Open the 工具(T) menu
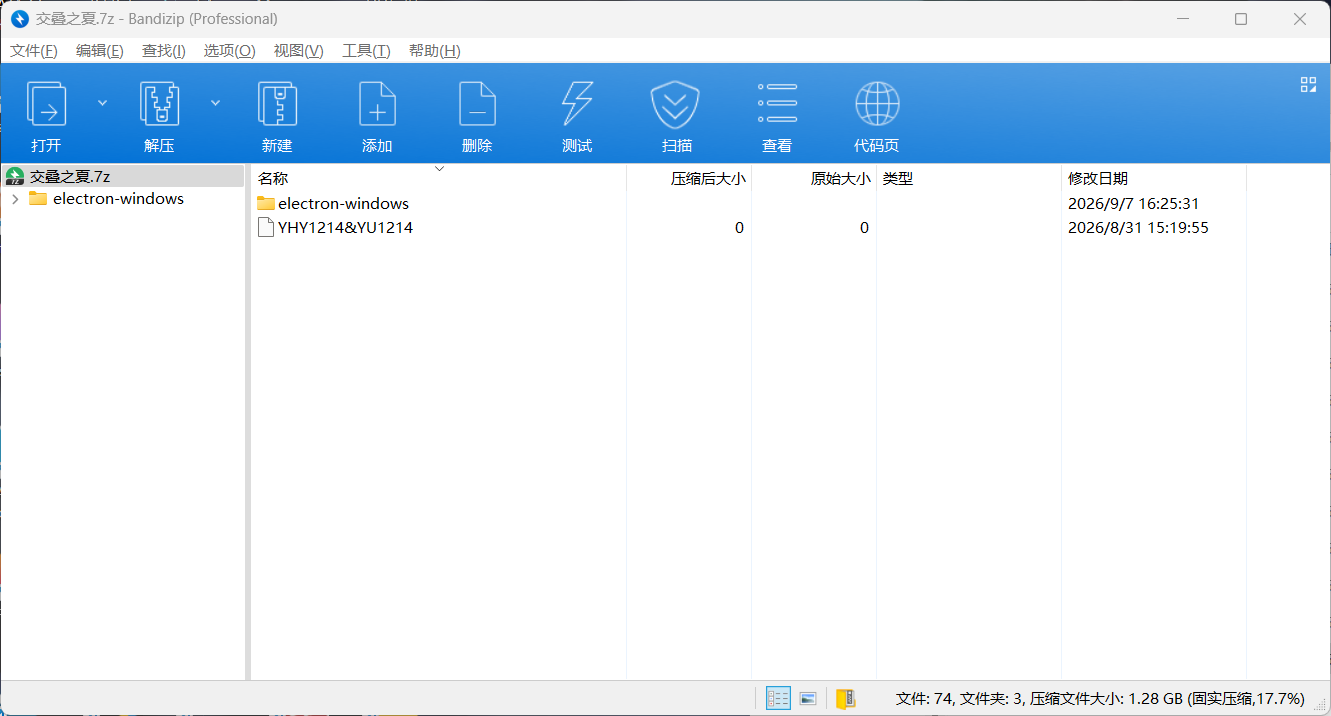1331x716 pixels. click(366, 51)
